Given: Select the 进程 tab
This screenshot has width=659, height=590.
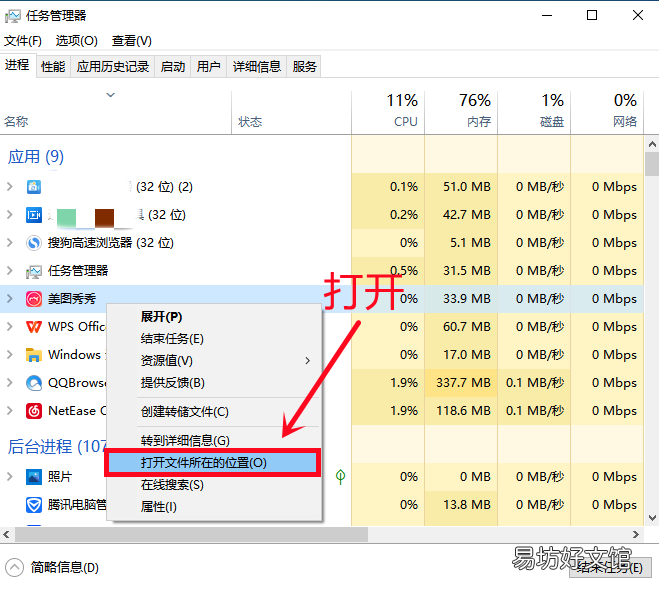Looking at the screenshot, I should (x=17, y=65).
